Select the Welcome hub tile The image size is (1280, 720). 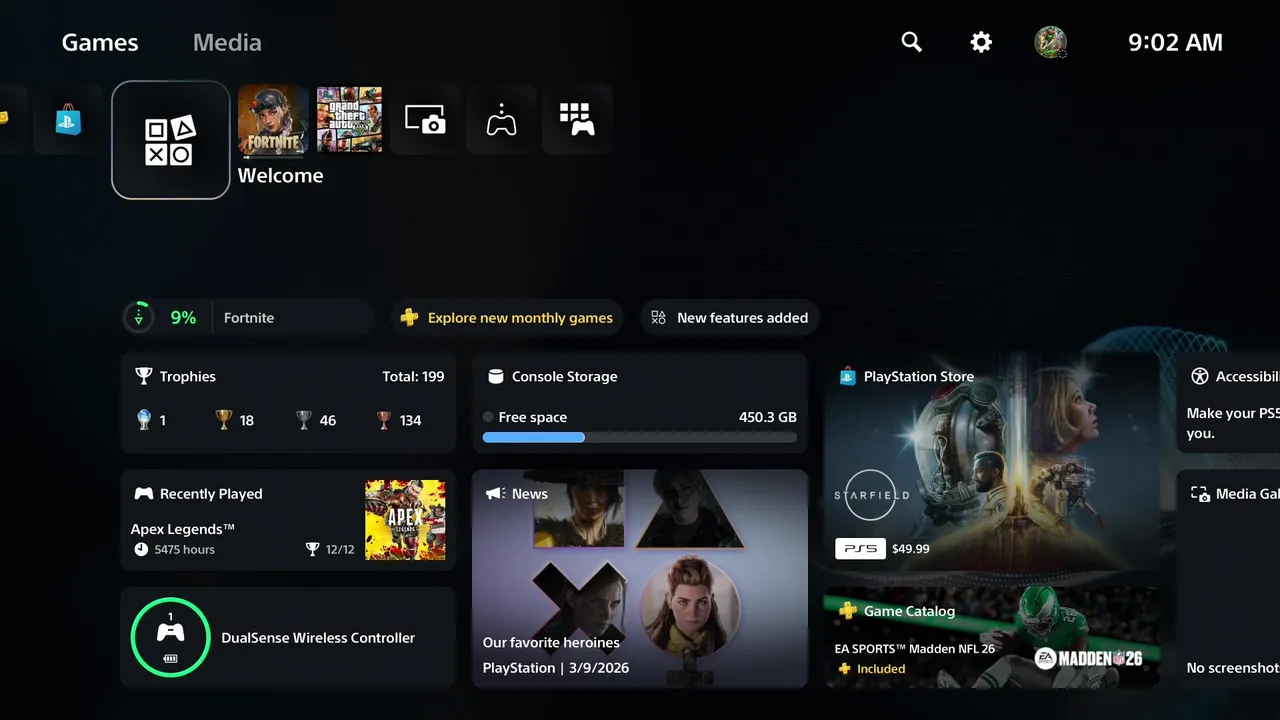point(171,140)
